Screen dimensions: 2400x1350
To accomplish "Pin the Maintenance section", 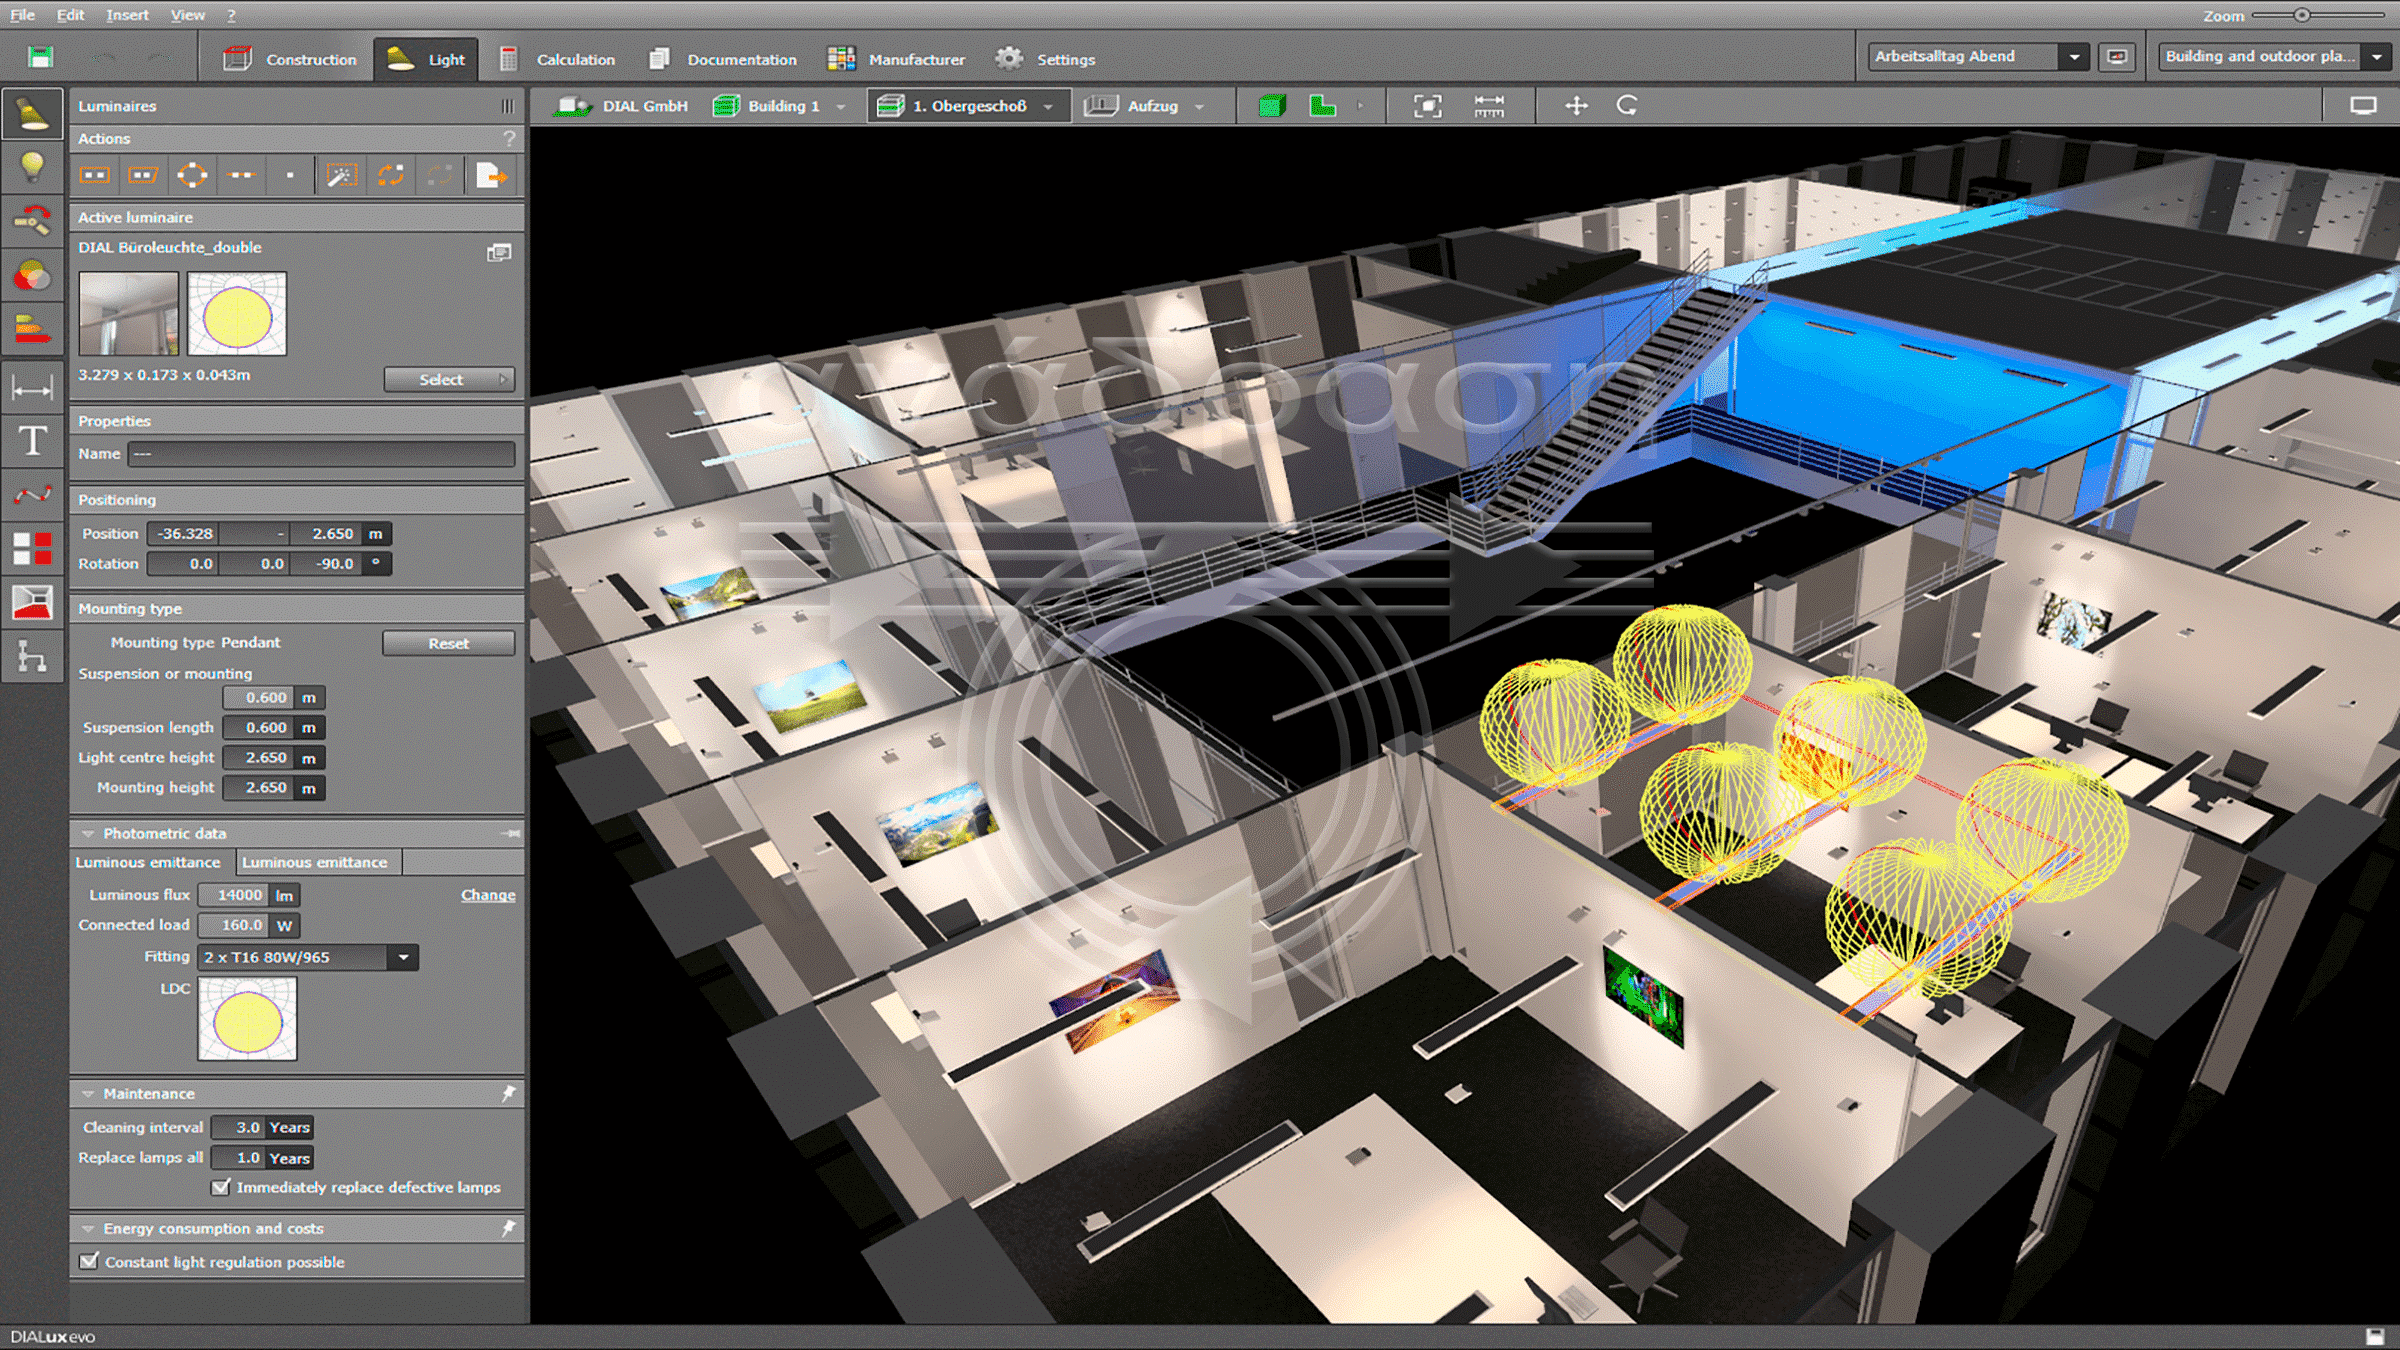I will tap(509, 1093).
